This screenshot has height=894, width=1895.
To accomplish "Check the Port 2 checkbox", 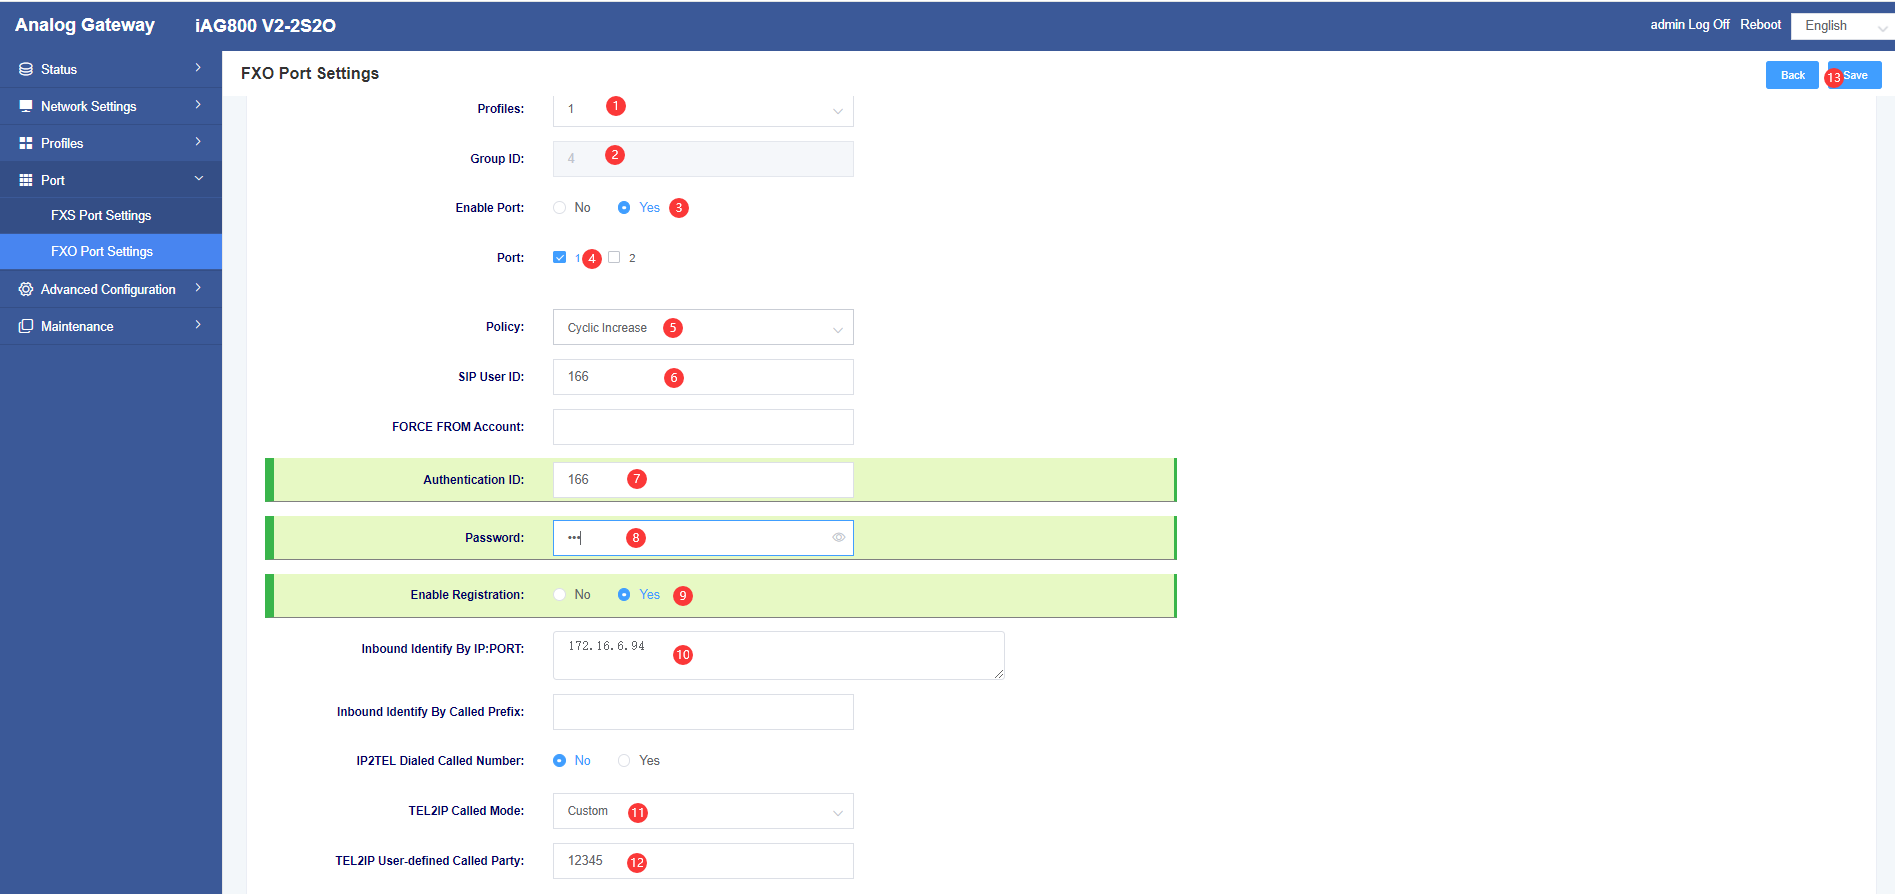I will click(614, 257).
